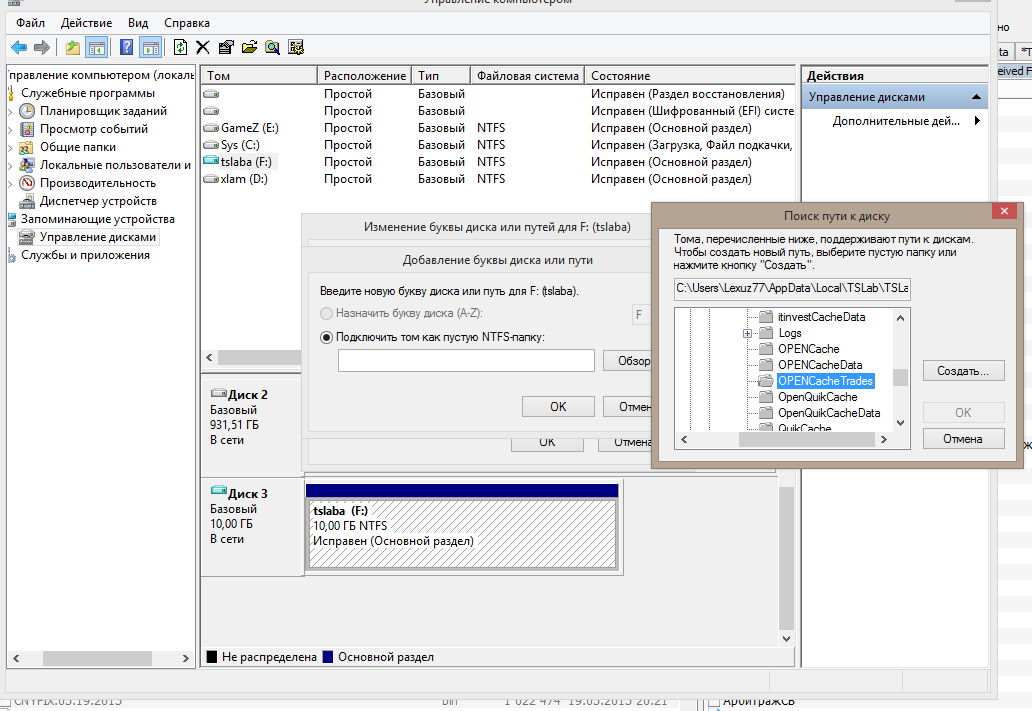The height and width of the screenshot is (711, 1032).
Task: Expand 'Просмотр событий' tree node
Action: click(x=11, y=129)
